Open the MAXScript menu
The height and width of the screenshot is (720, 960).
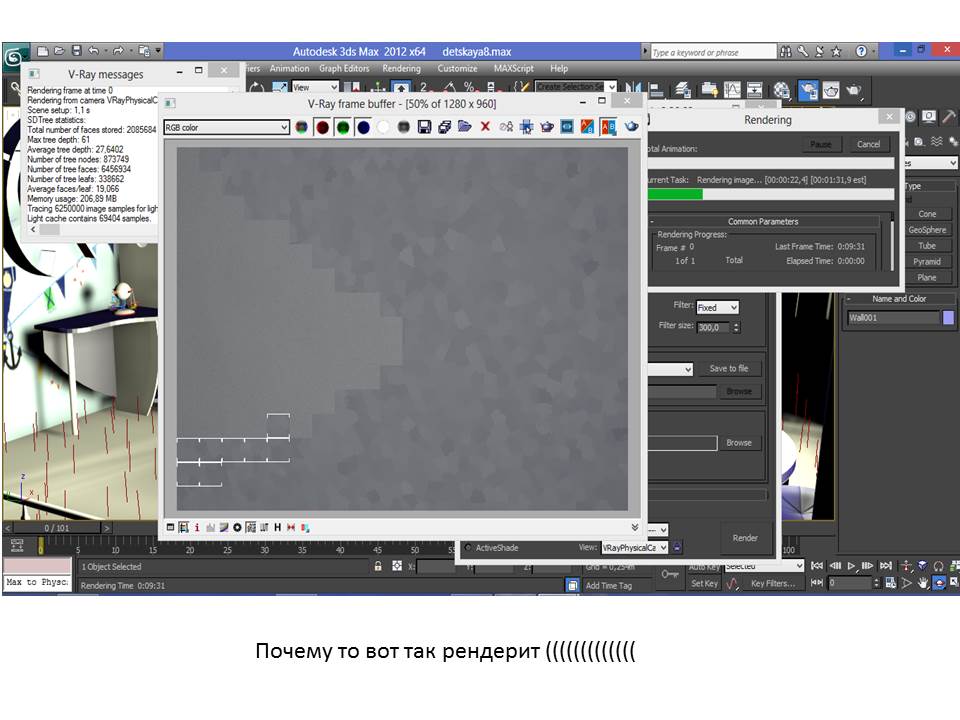pyautogui.click(x=514, y=69)
